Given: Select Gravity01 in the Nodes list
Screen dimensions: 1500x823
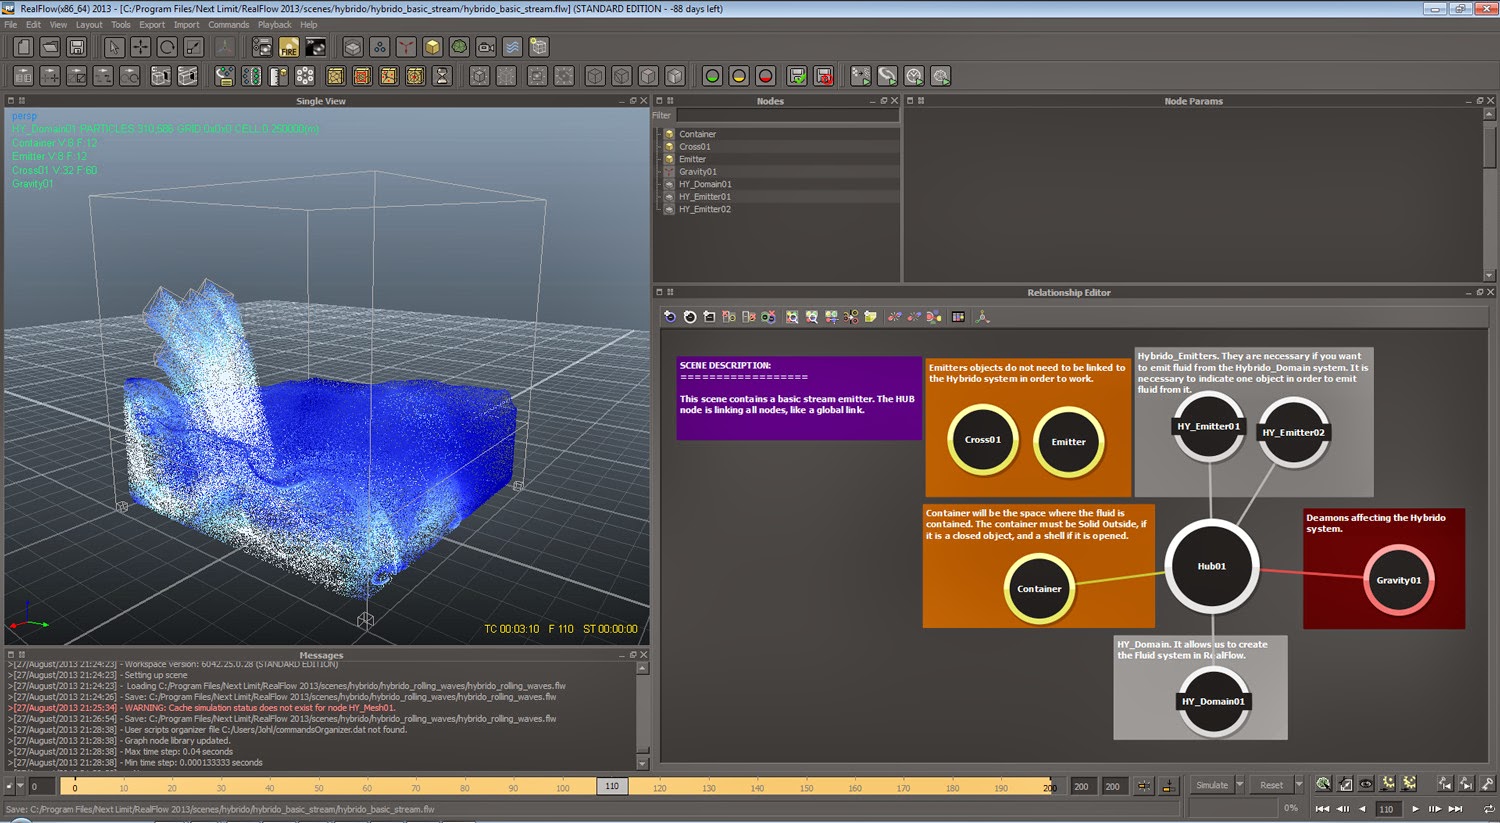Looking at the screenshot, I should click(x=697, y=172).
